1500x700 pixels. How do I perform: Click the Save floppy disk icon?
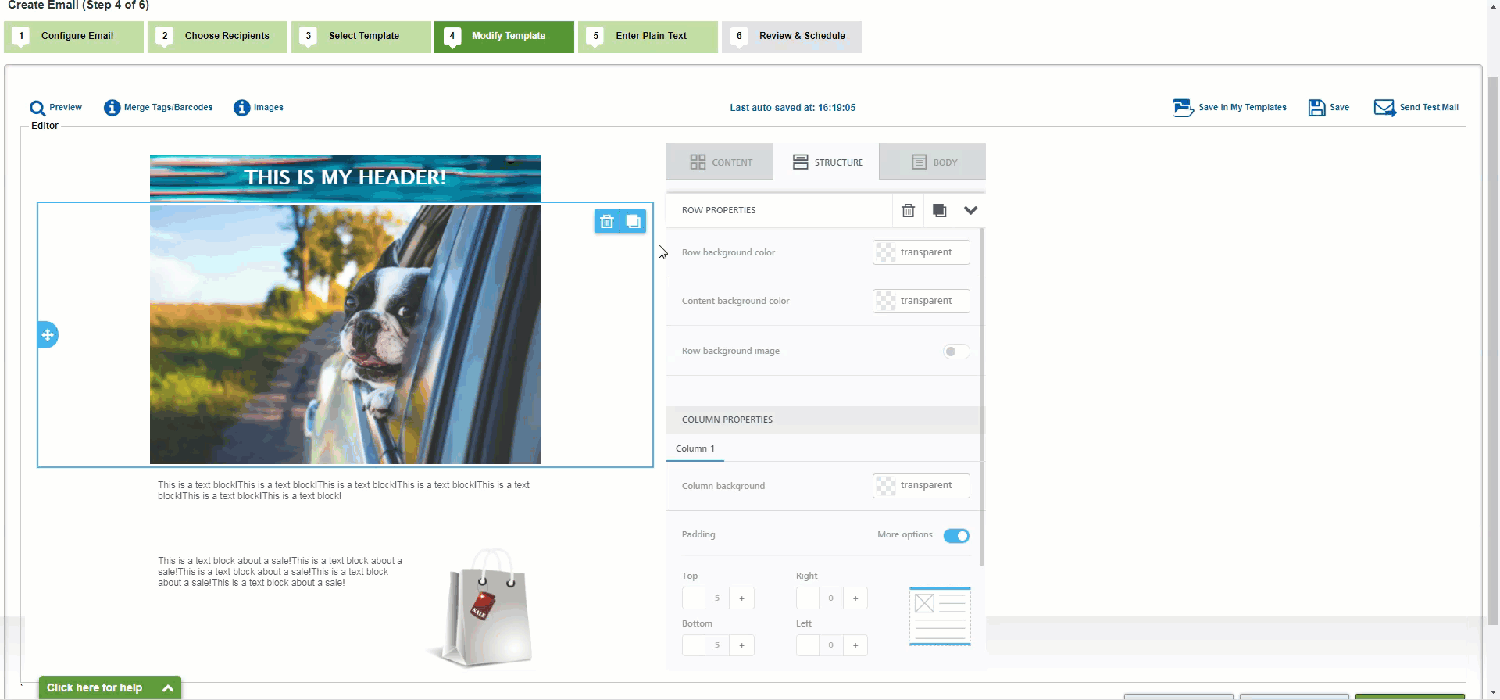pyautogui.click(x=1317, y=108)
